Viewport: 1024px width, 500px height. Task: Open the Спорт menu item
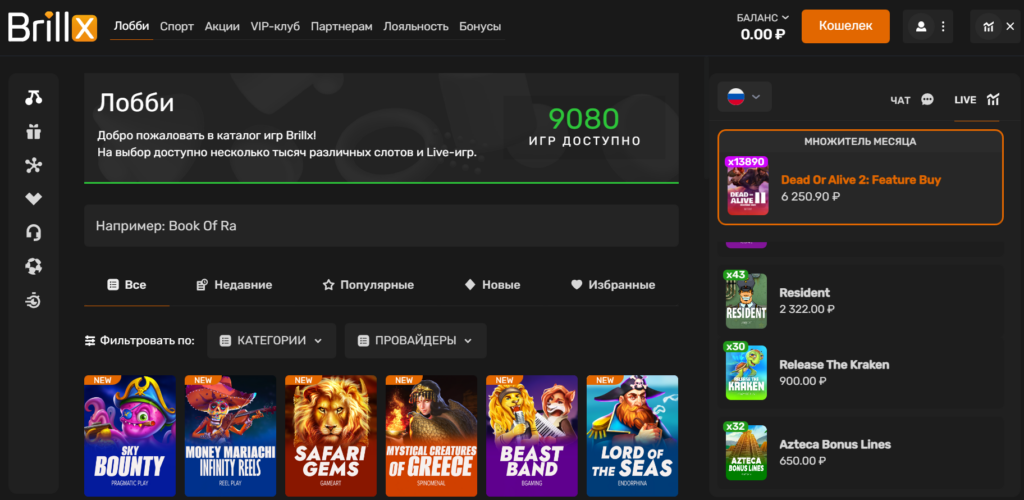pyautogui.click(x=177, y=27)
